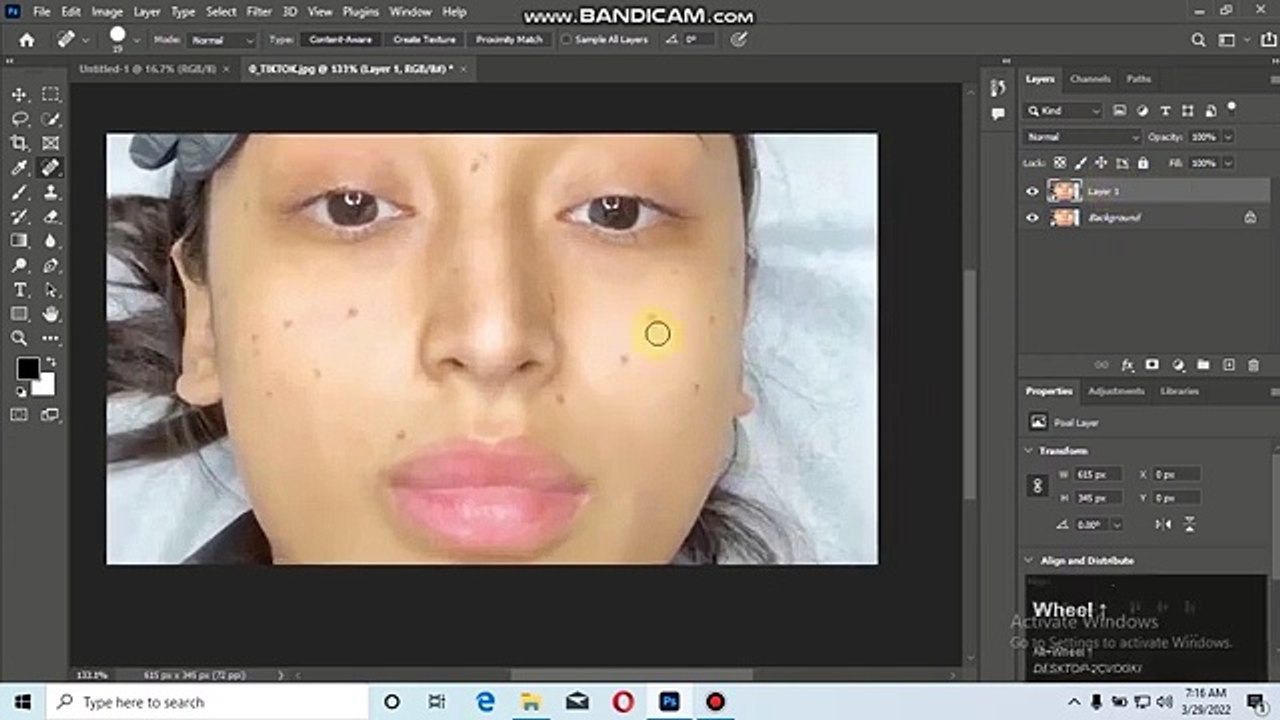Add a layer mask
The width and height of the screenshot is (1280, 720).
tap(1152, 366)
